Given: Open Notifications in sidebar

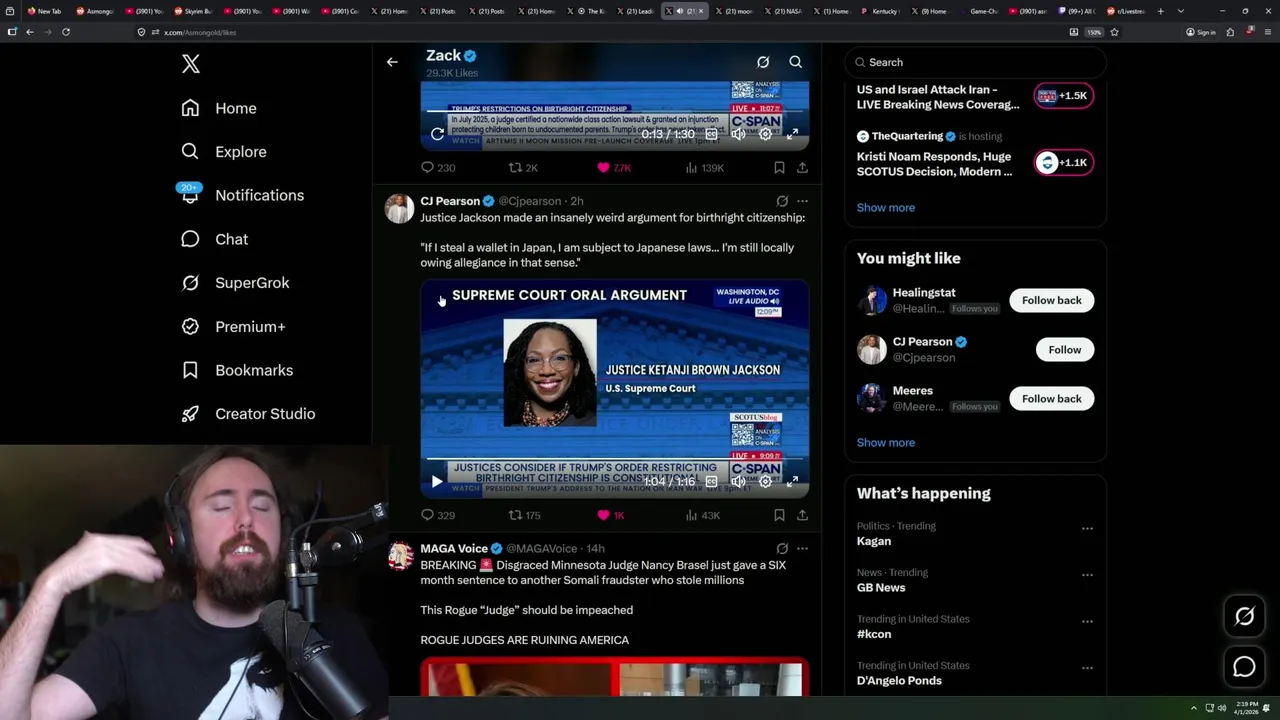Looking at the screenshot, I should (242, 195).
